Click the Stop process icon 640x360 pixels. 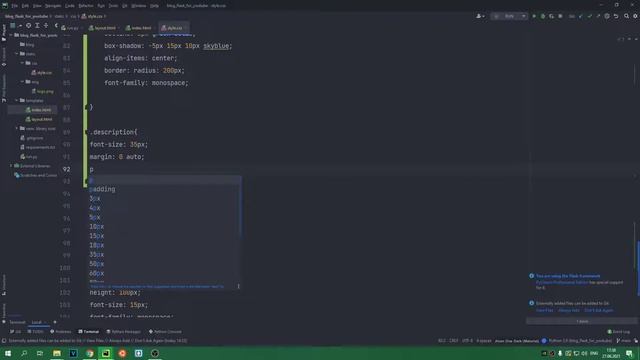[560, 16]
